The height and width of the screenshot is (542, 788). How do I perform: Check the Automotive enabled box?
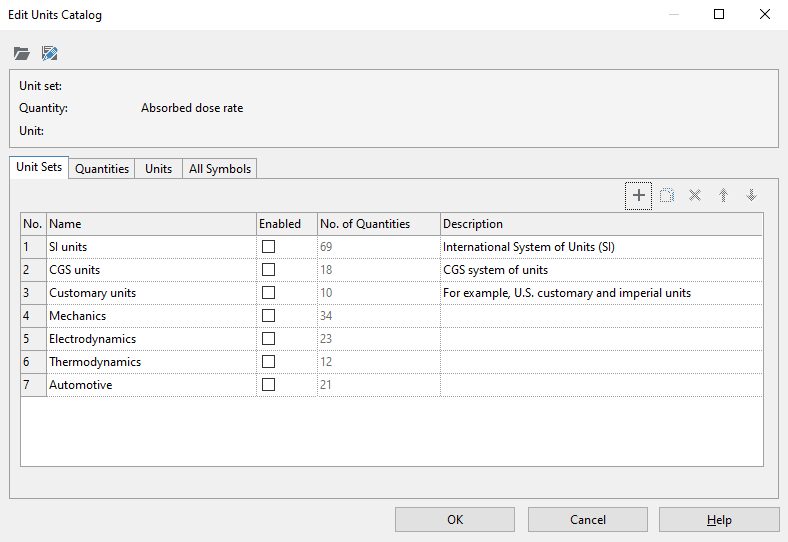pyautogui.click(x=268, y=385)
